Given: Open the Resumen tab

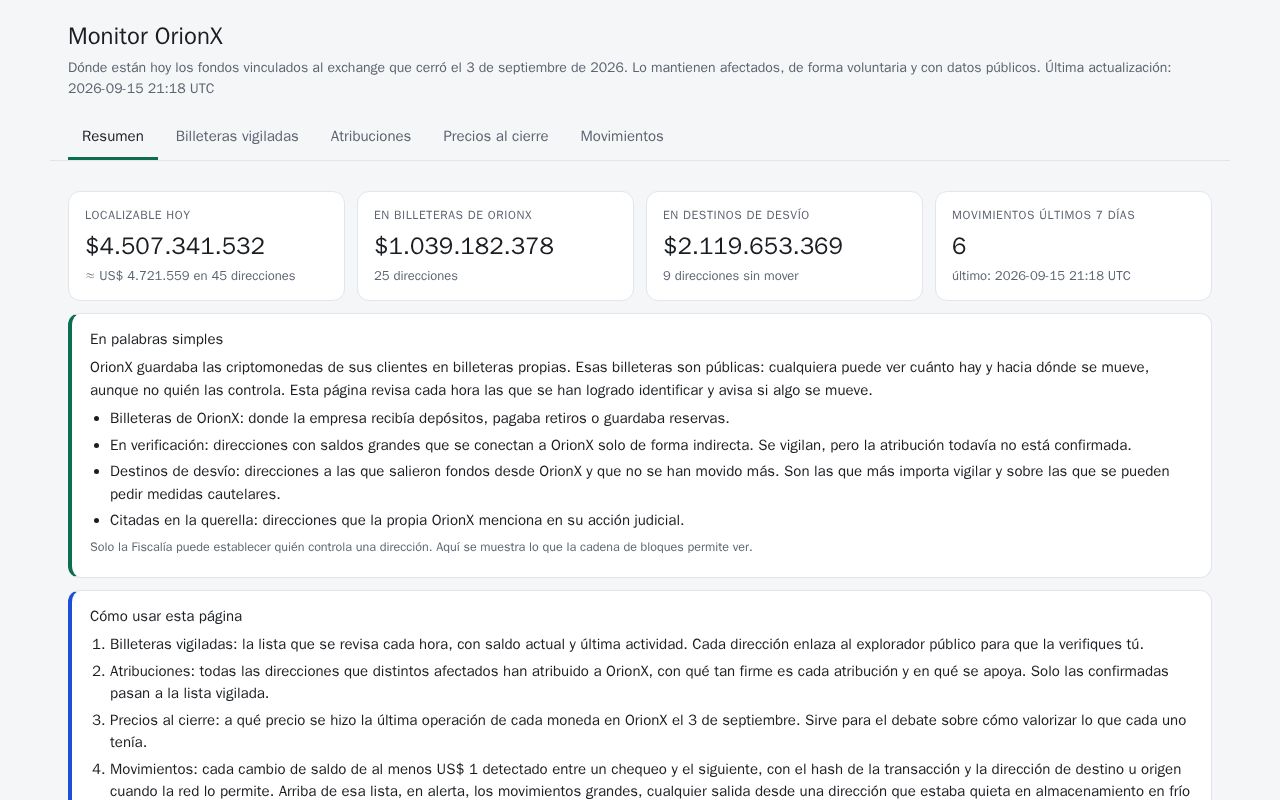Looking at the screenshot, I should pos(113,137).
